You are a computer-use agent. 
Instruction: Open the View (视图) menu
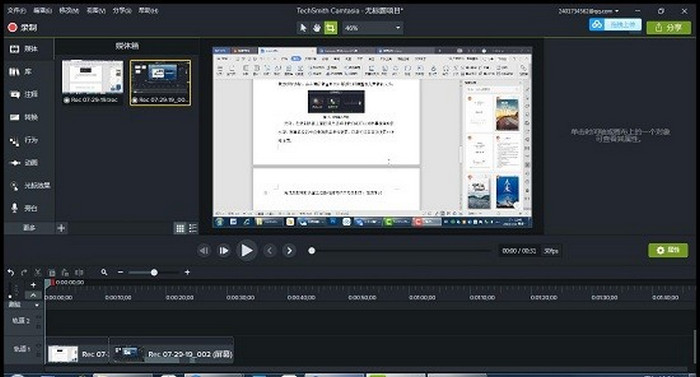96,10
